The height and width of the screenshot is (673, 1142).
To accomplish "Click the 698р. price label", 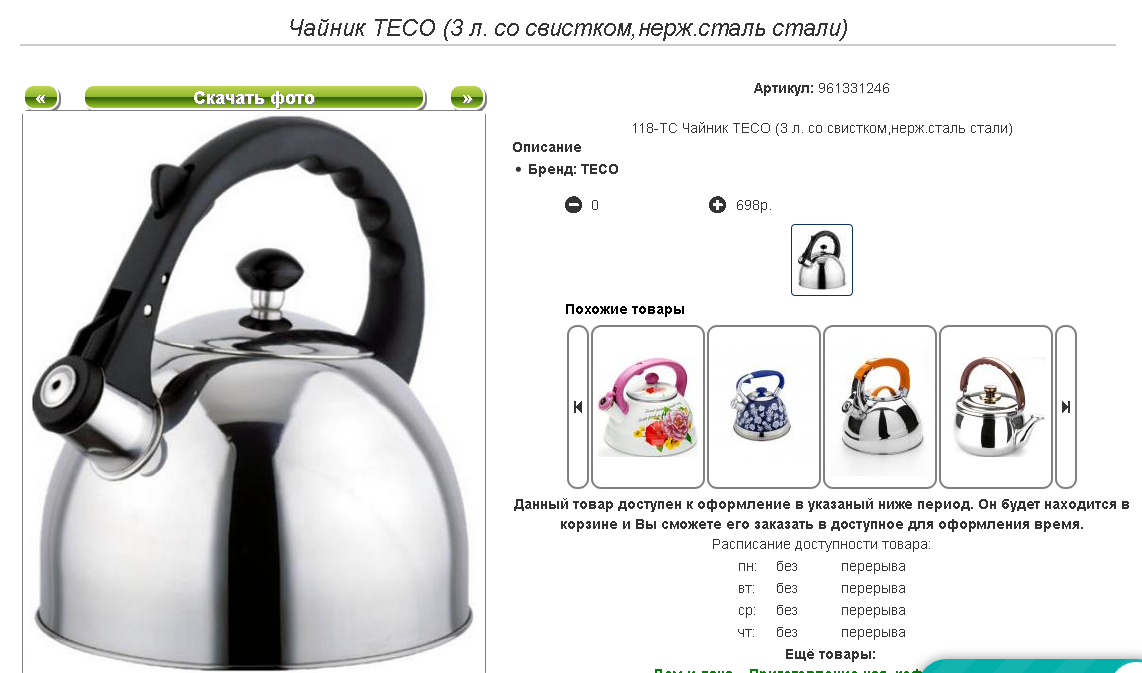I will pyautogui.click(x=753, y=205).
